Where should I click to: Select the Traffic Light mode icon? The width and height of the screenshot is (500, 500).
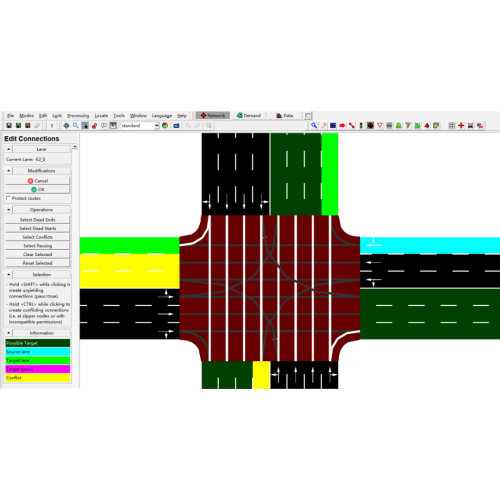(361, 125)
